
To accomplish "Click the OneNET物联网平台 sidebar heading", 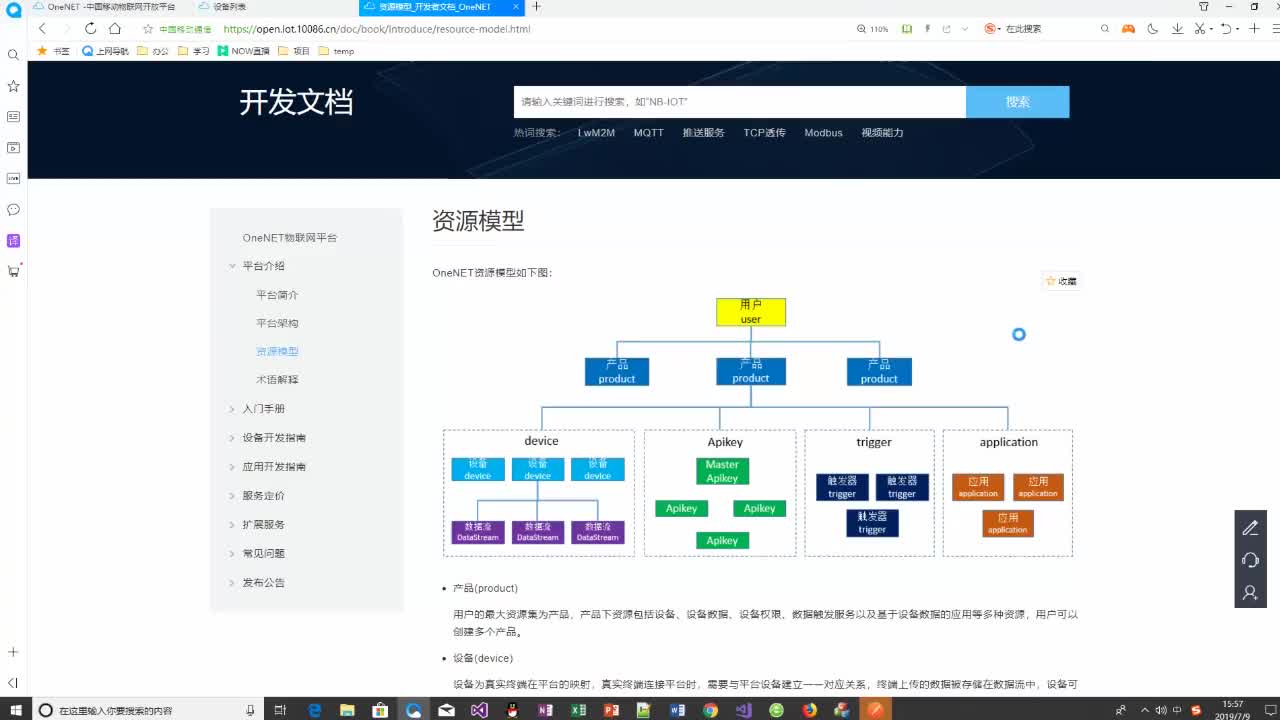I will (x=290, y=238).
